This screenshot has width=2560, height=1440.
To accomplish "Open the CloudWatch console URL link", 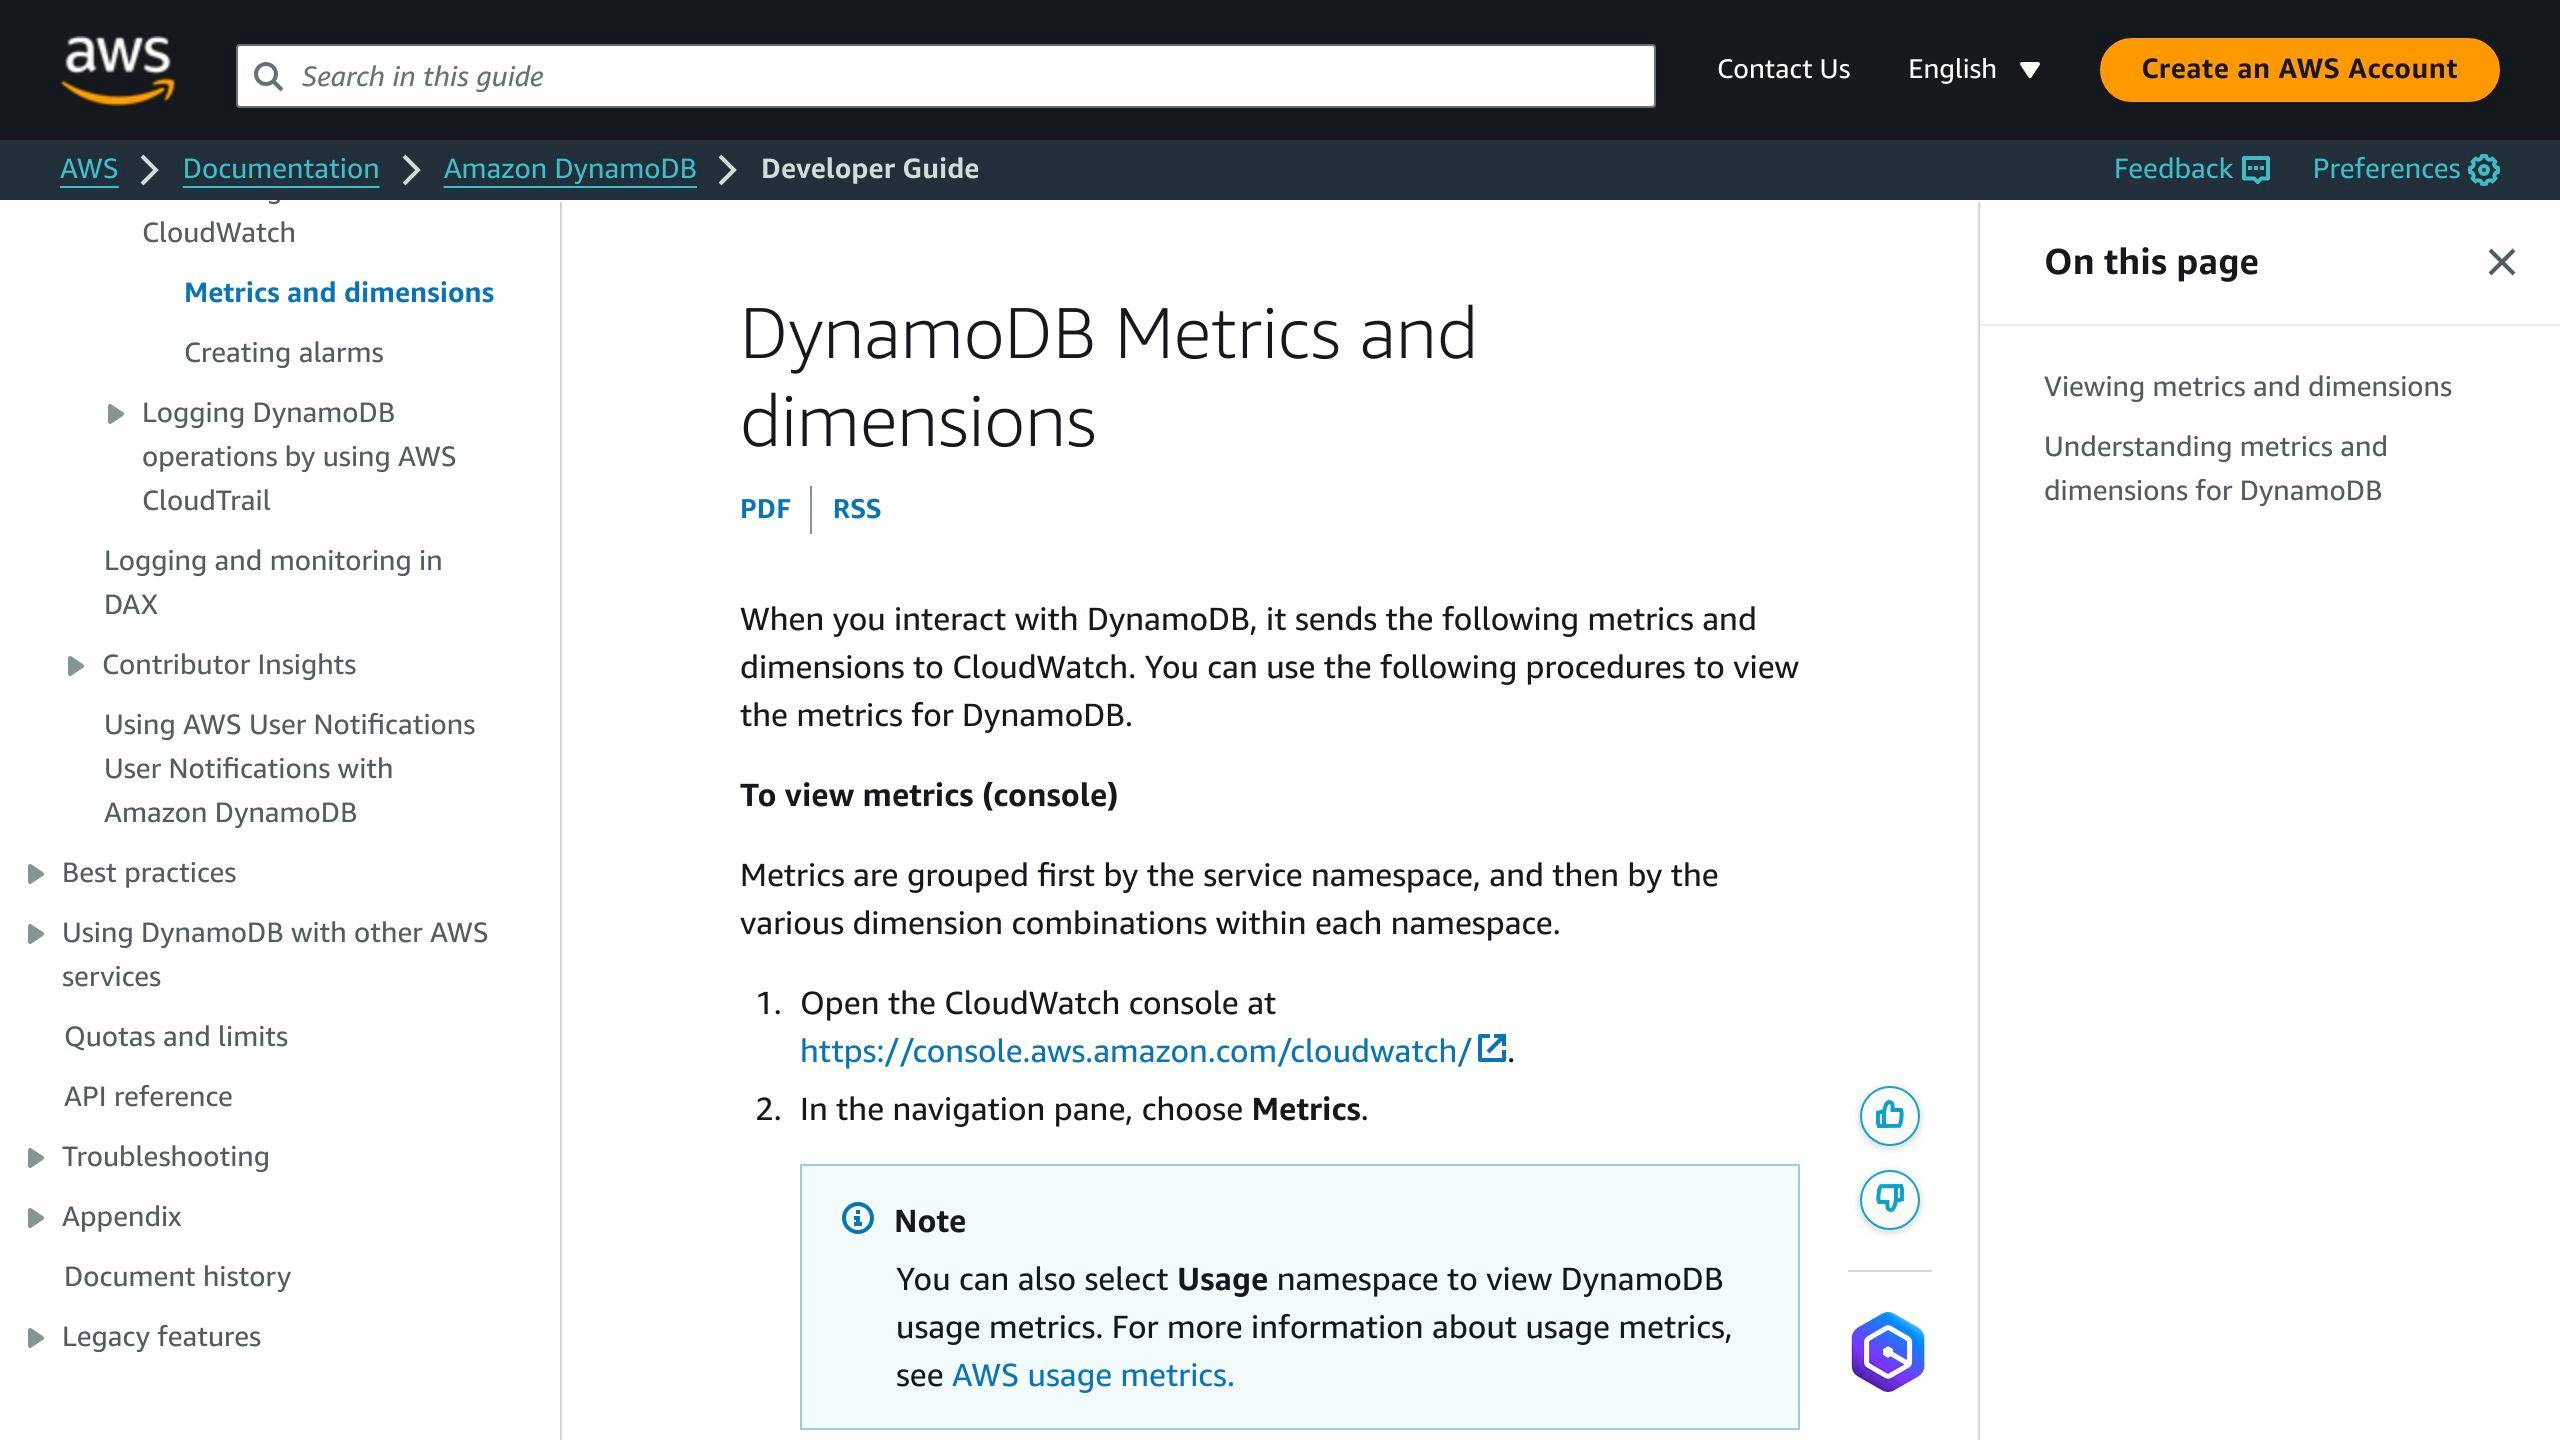I will click(x=1136, y=1051).
